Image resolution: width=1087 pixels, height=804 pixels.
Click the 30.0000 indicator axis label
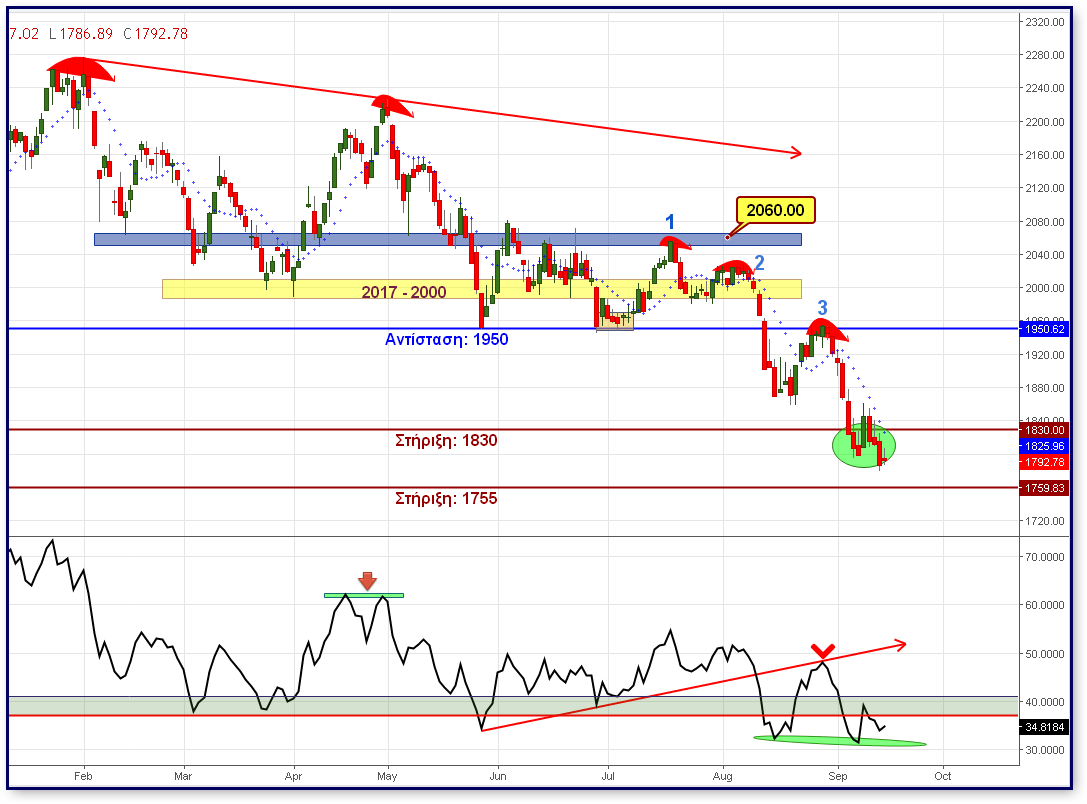(1045, 750)
